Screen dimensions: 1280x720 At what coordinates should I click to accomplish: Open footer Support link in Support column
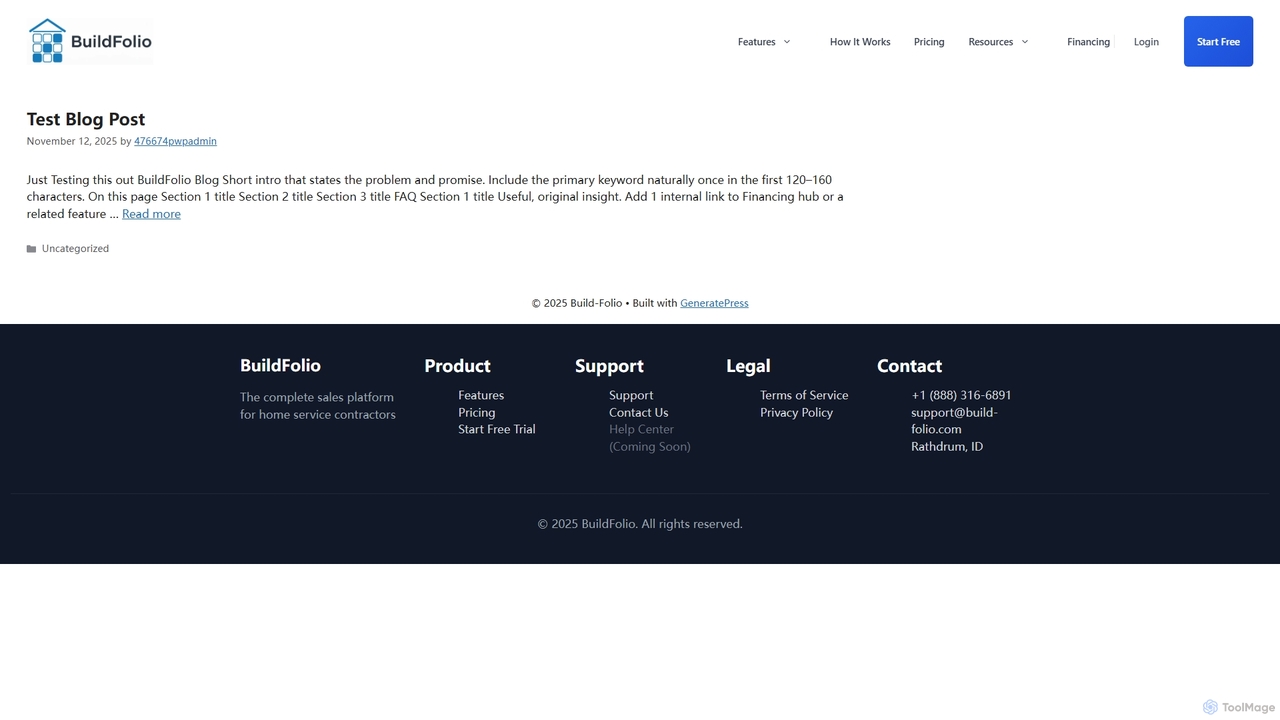(x=631, y=395)
